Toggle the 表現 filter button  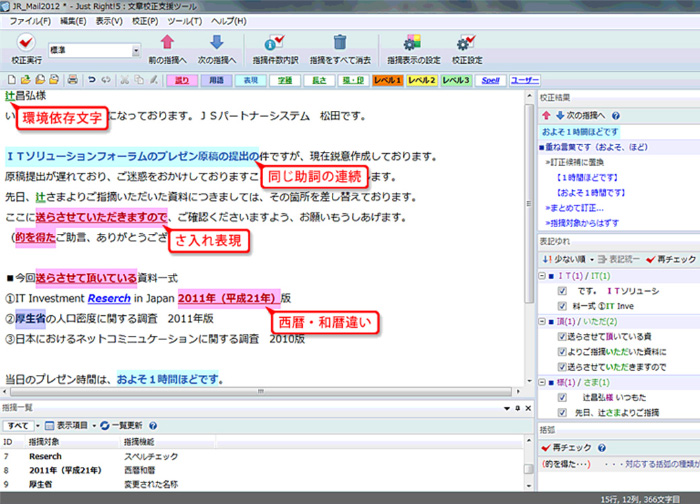click(251, 80)
